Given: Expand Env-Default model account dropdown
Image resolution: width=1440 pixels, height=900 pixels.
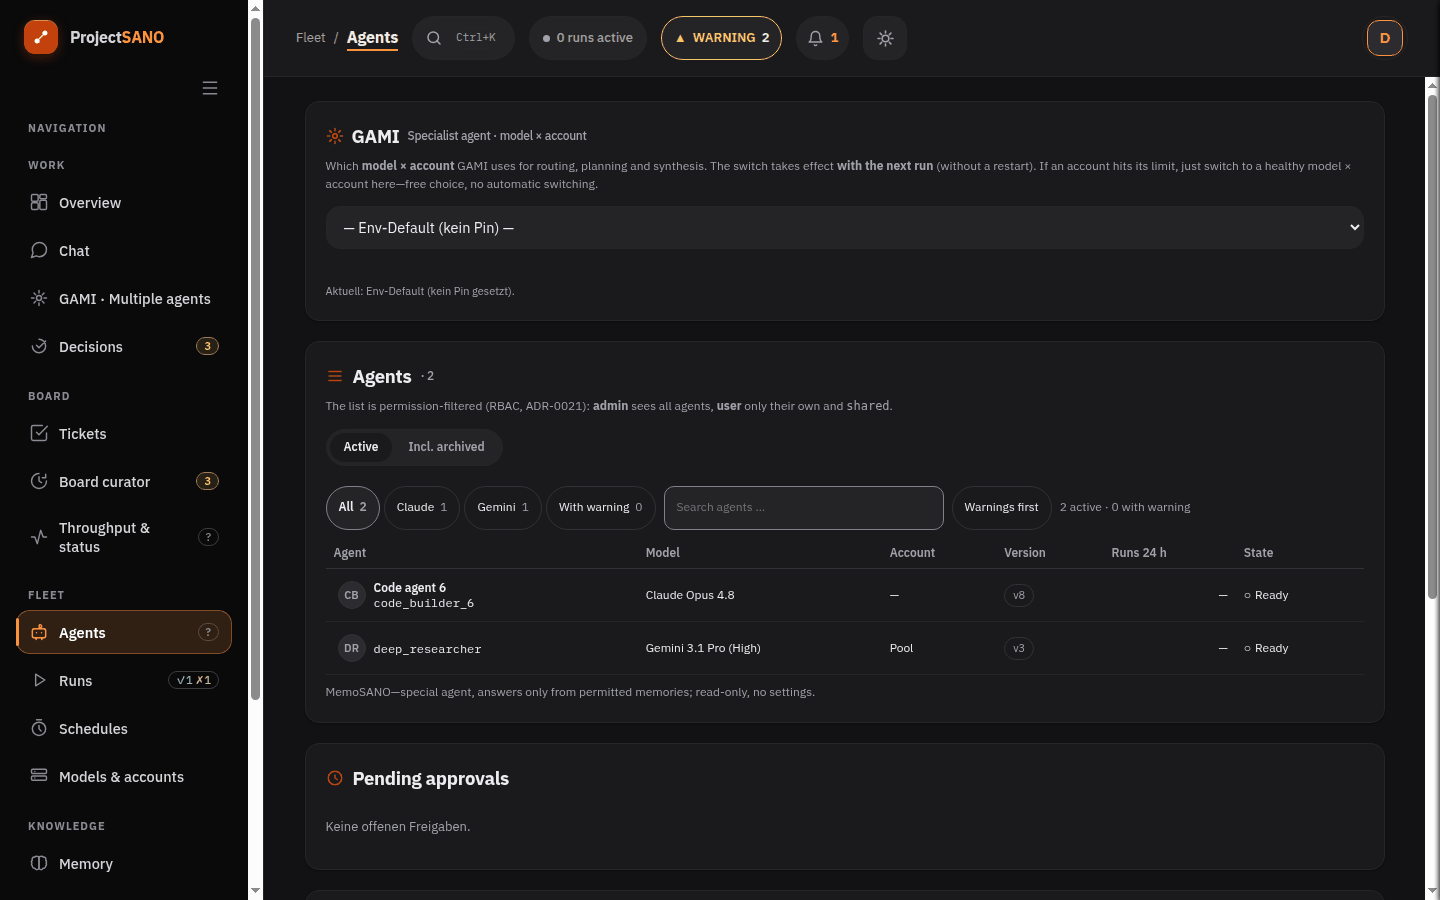Looking at the screenshot, I should click(844, 228).
